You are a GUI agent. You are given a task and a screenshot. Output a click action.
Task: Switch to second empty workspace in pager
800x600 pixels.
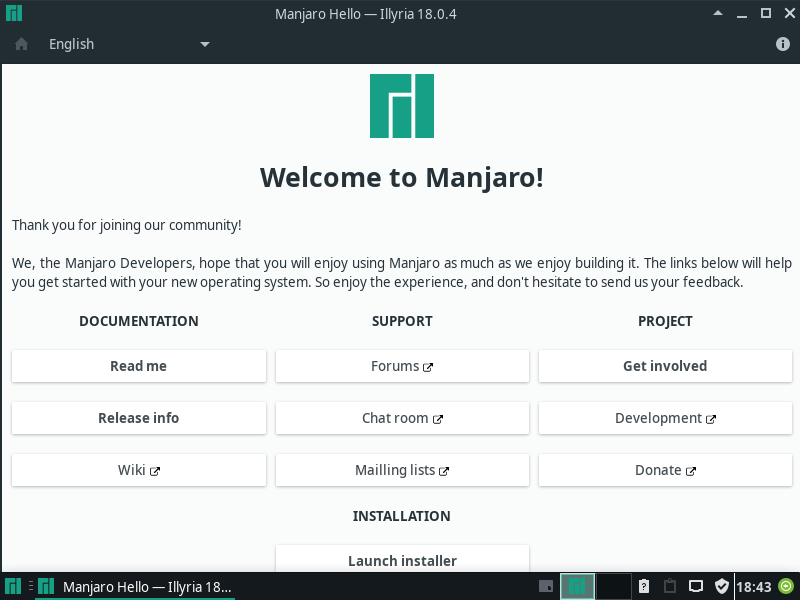click(613, 586)
